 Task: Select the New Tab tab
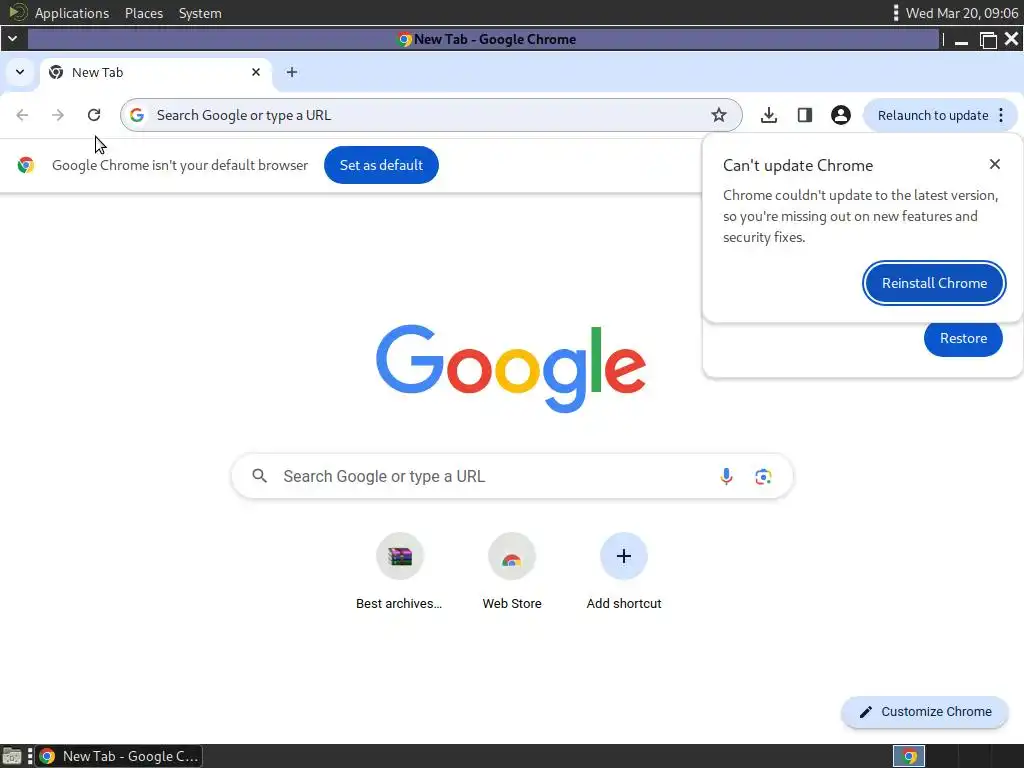point(157,72)
